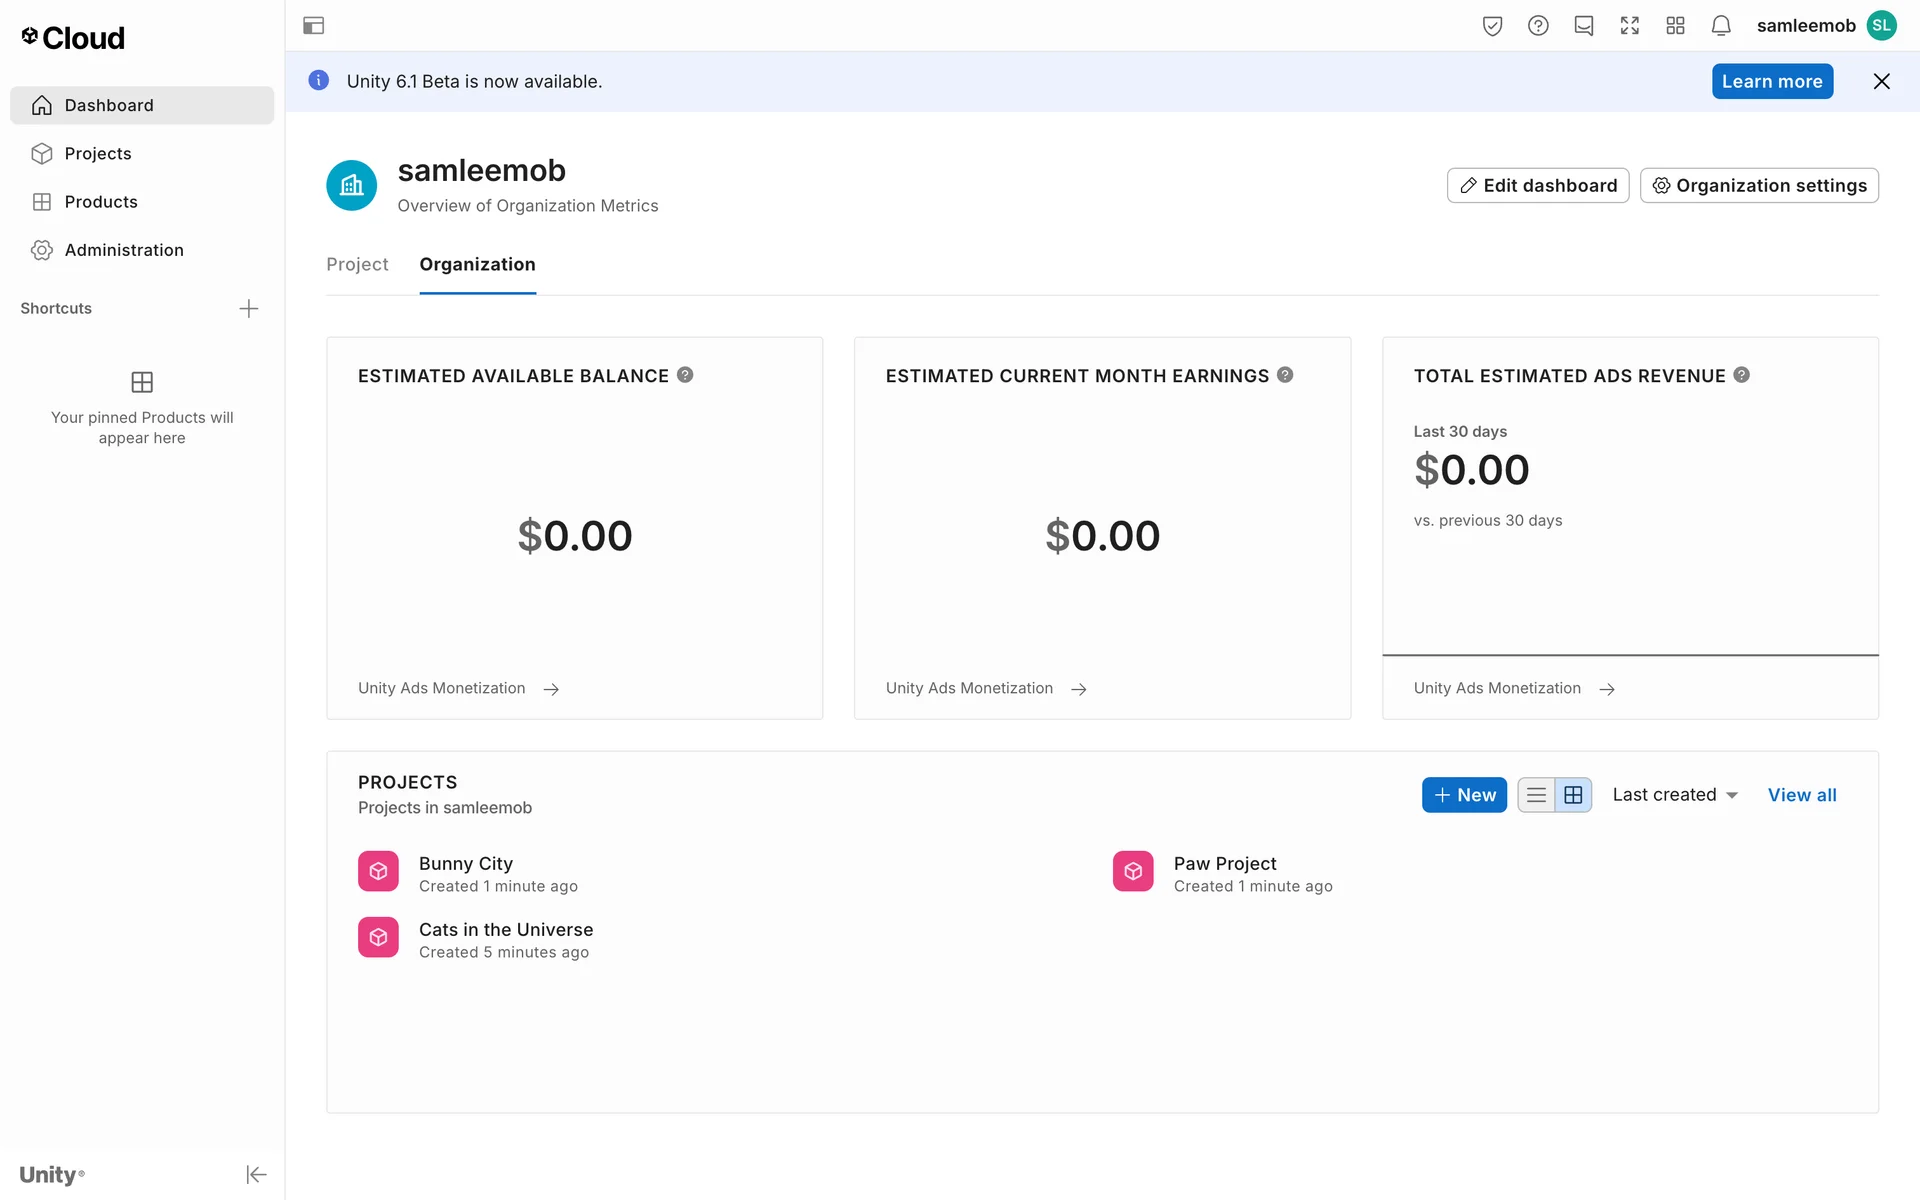
Task: Switch projects to grid view
Action: point(1573,795)
